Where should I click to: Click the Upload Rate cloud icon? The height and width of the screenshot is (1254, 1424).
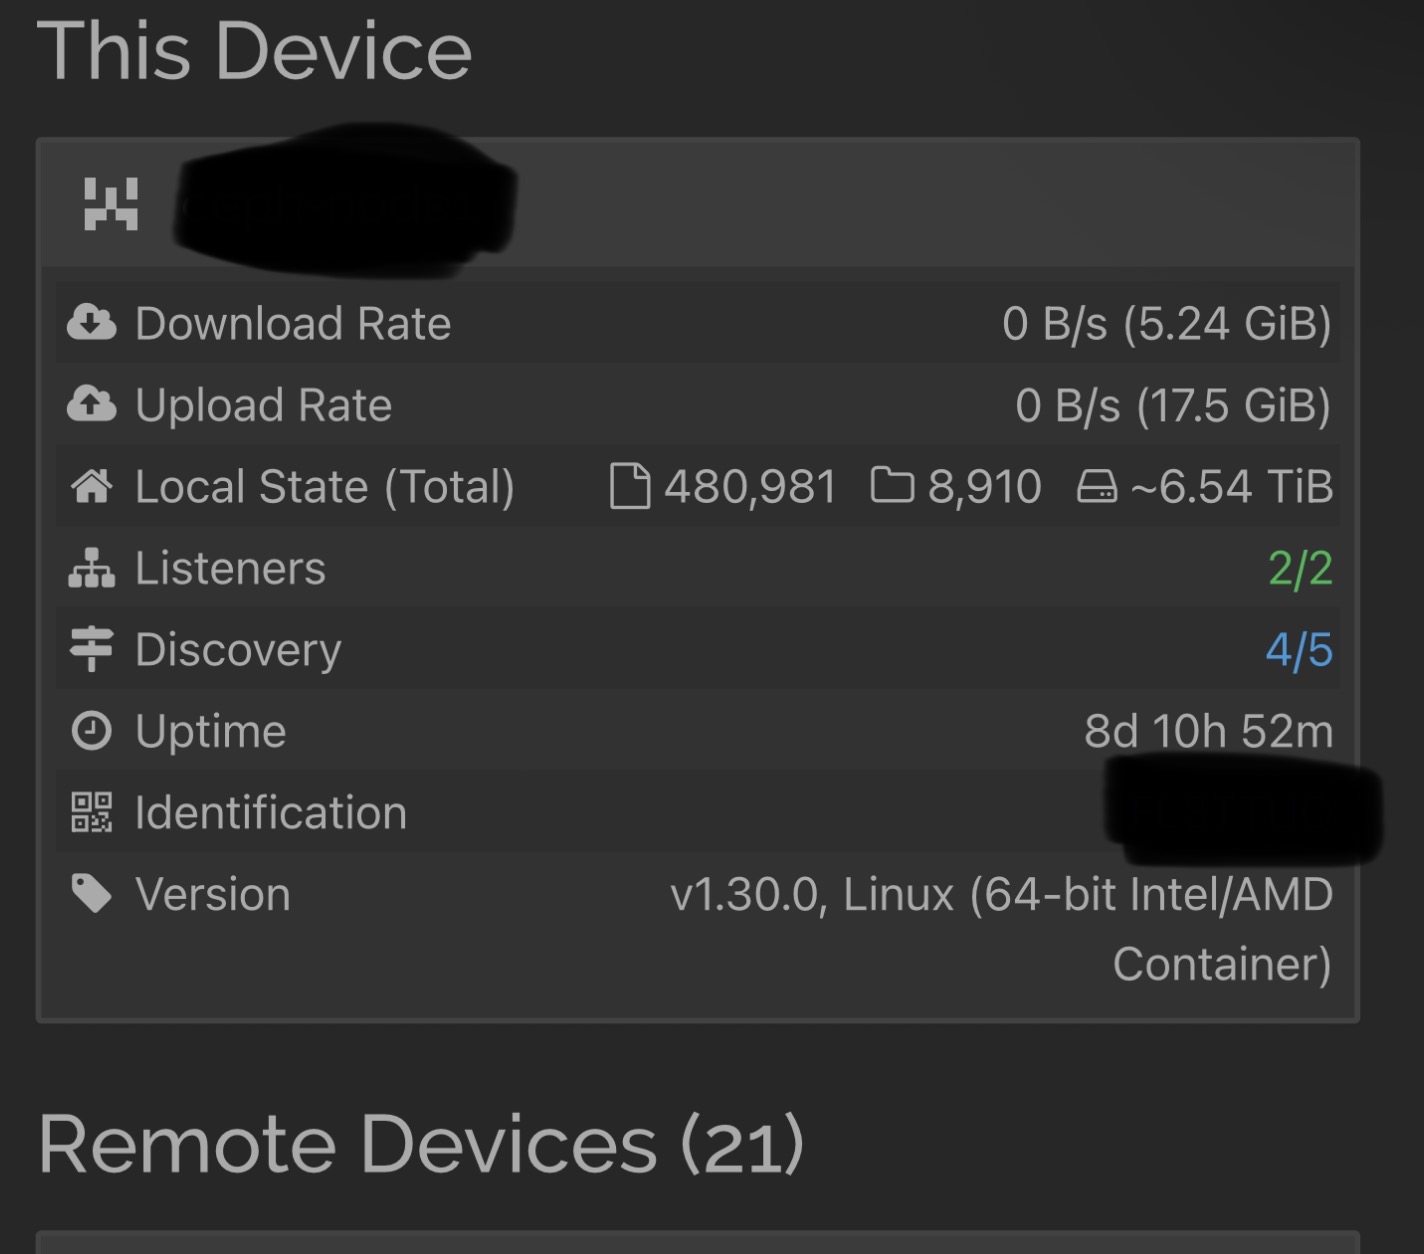click(x=92, y=405)
